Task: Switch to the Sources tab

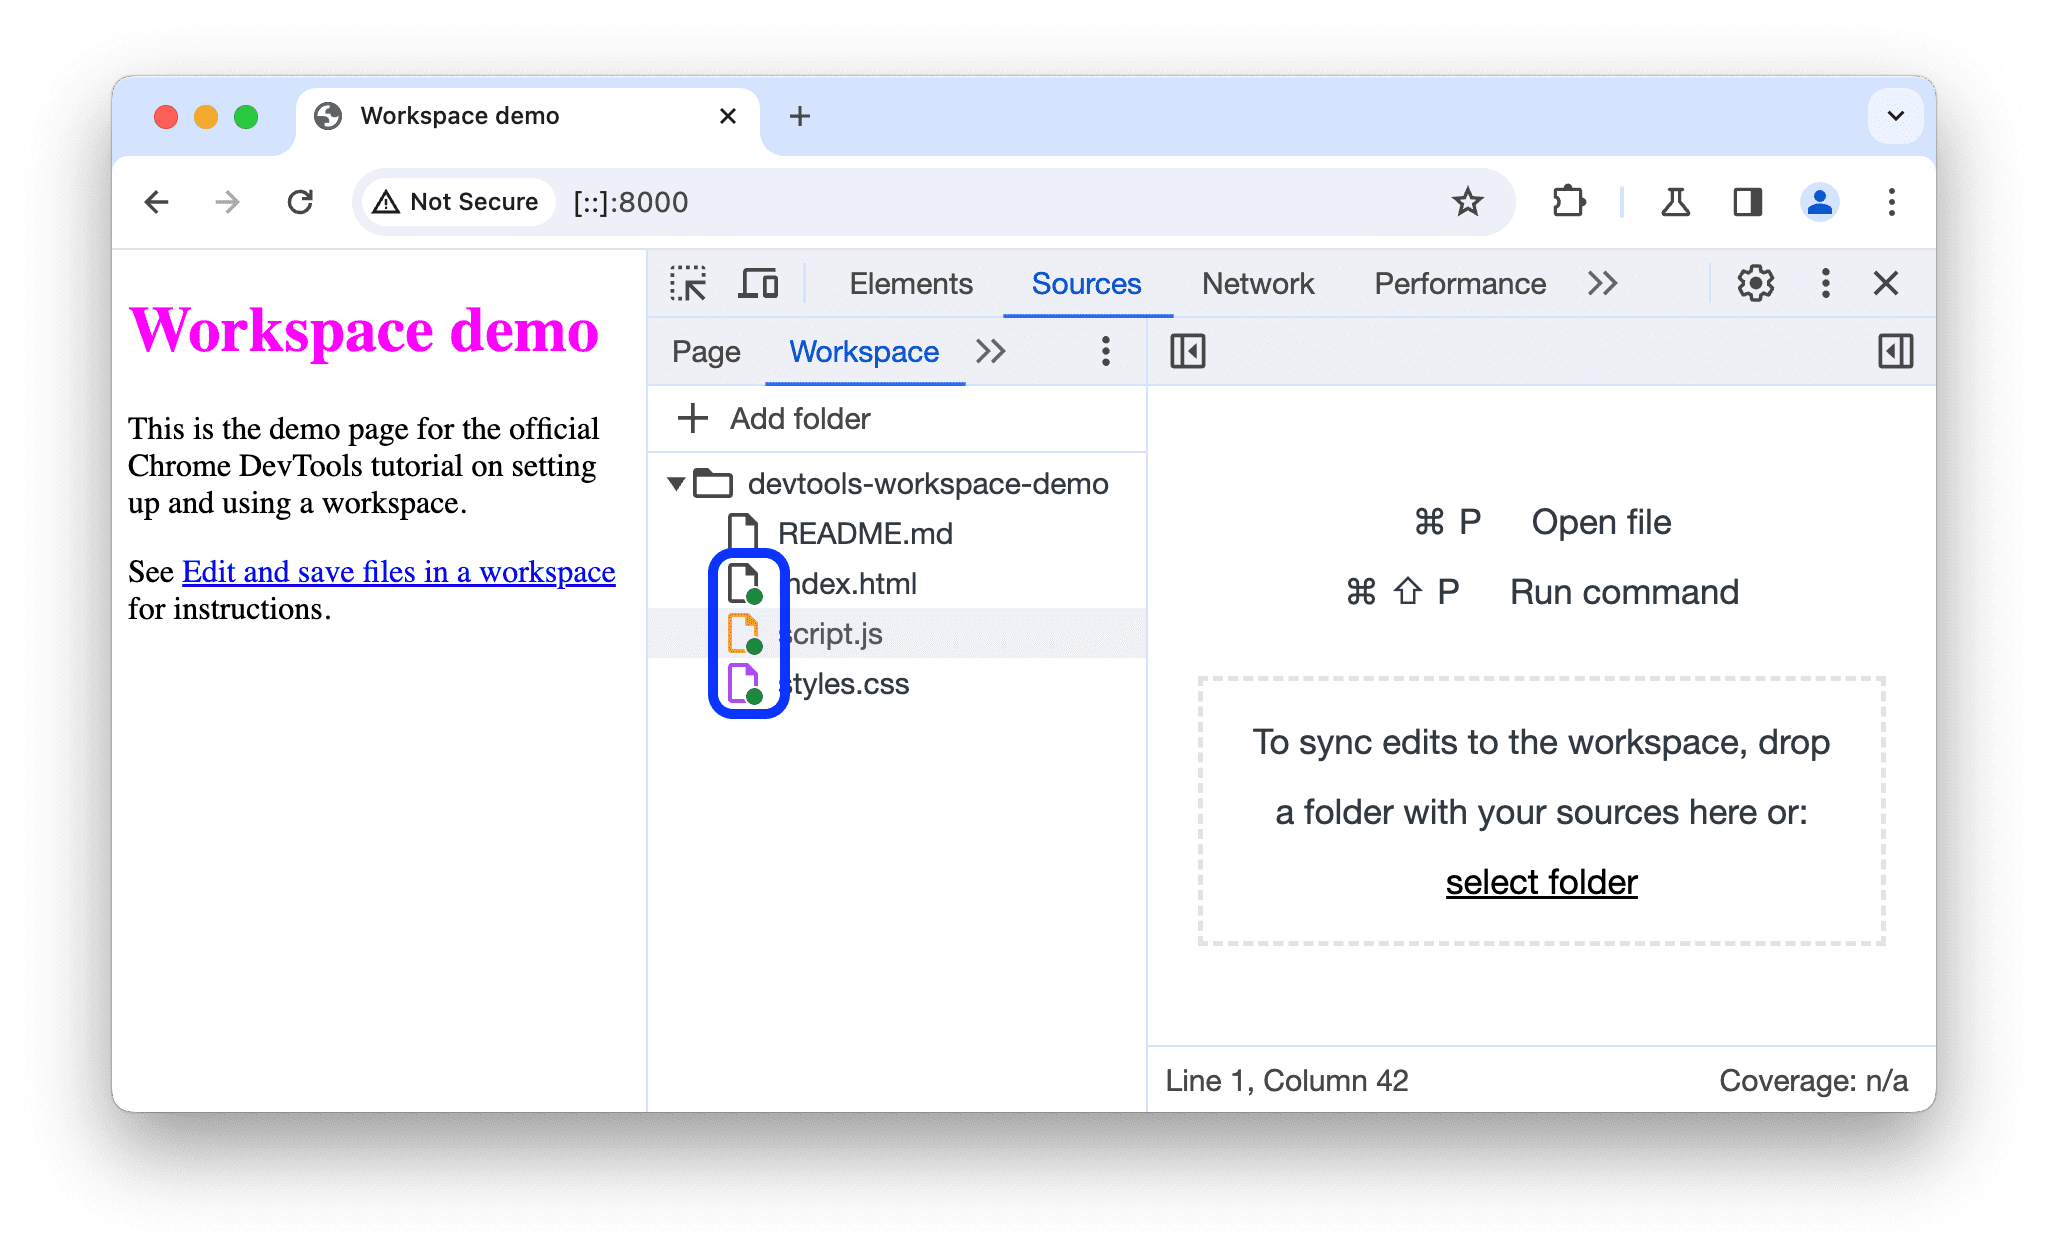Action: tap(1087, 282)
